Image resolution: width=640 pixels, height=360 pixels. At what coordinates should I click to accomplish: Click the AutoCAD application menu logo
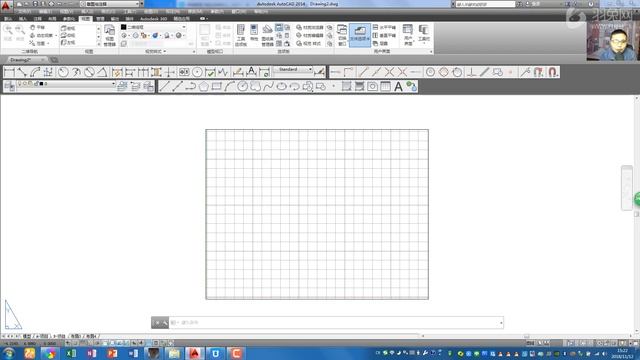click(x=6, y=5)
